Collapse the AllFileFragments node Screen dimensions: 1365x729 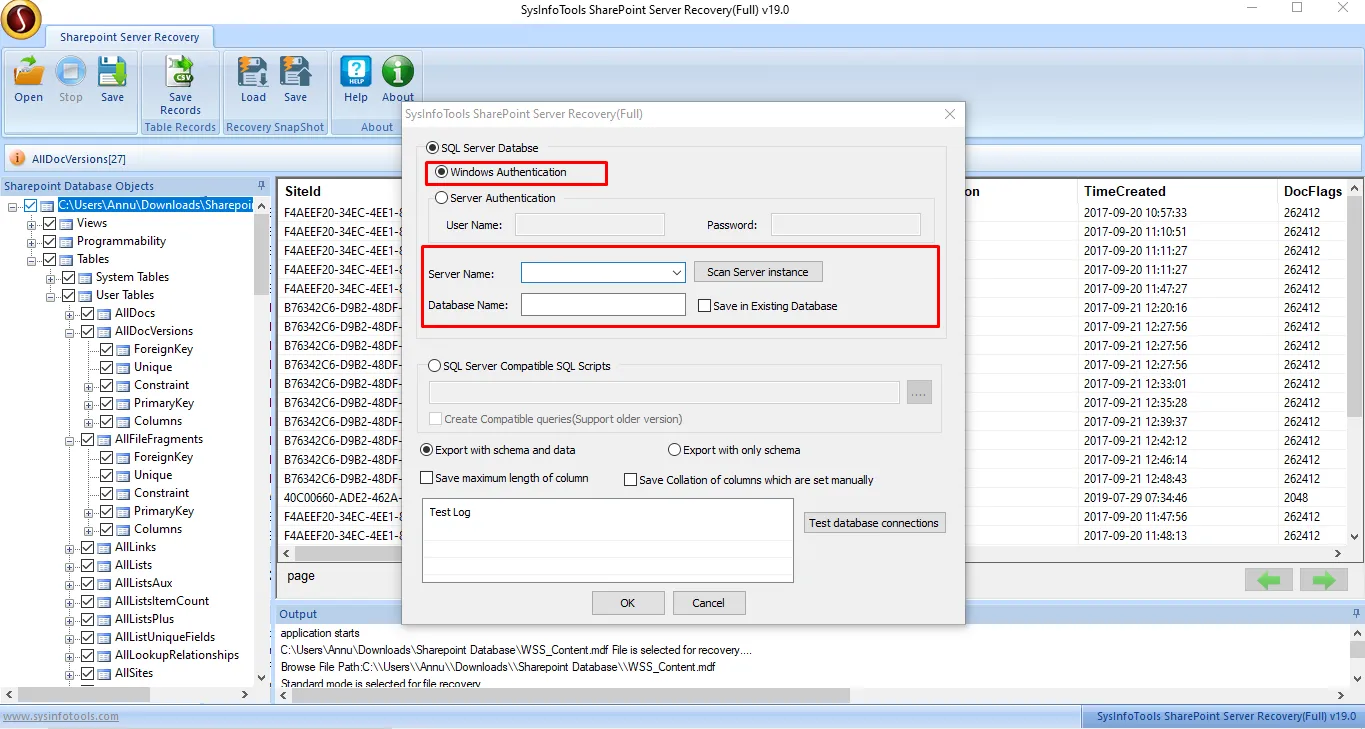pyautogui.click(x=70, y=439)
